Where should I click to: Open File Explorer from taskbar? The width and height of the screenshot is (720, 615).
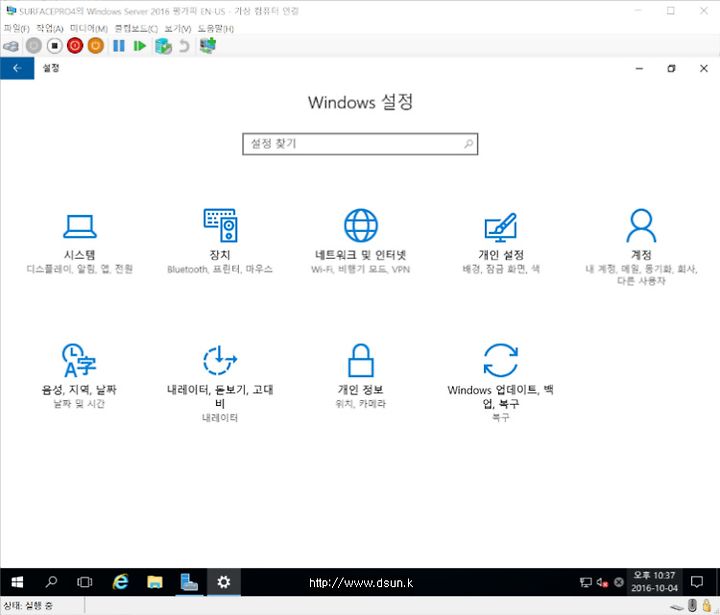155,582
